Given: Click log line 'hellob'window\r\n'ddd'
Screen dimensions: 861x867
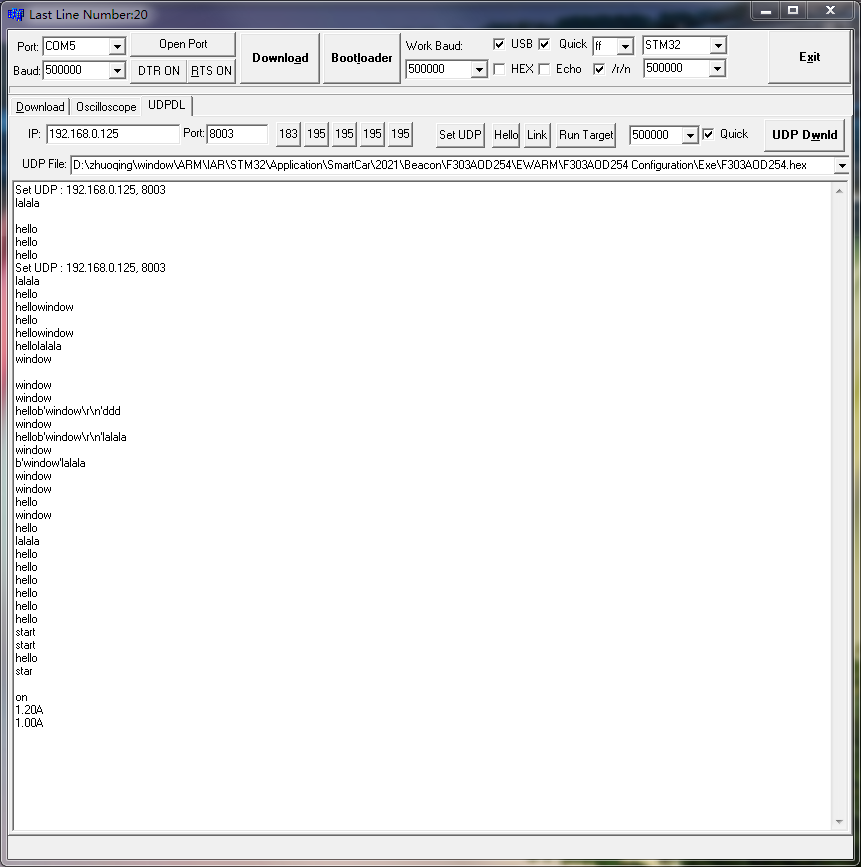Looking at the screenshot, I should [x=68, y=411].
